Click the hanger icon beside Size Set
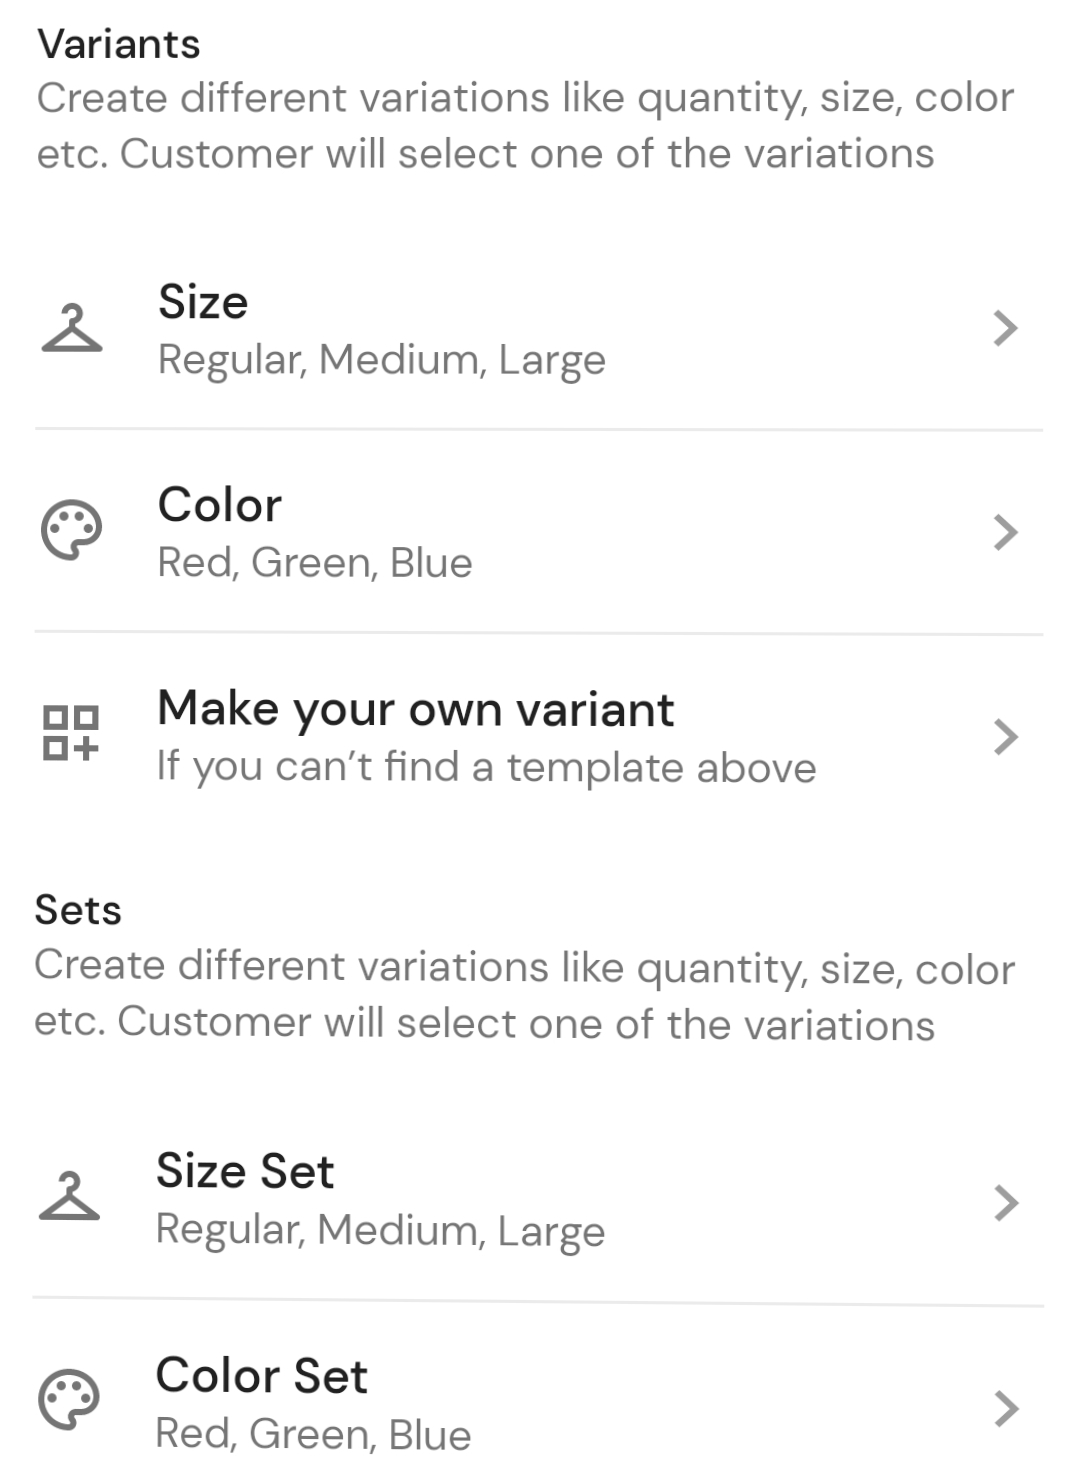This screenshot has height=1469, width=1079. tap(70, 1196)
